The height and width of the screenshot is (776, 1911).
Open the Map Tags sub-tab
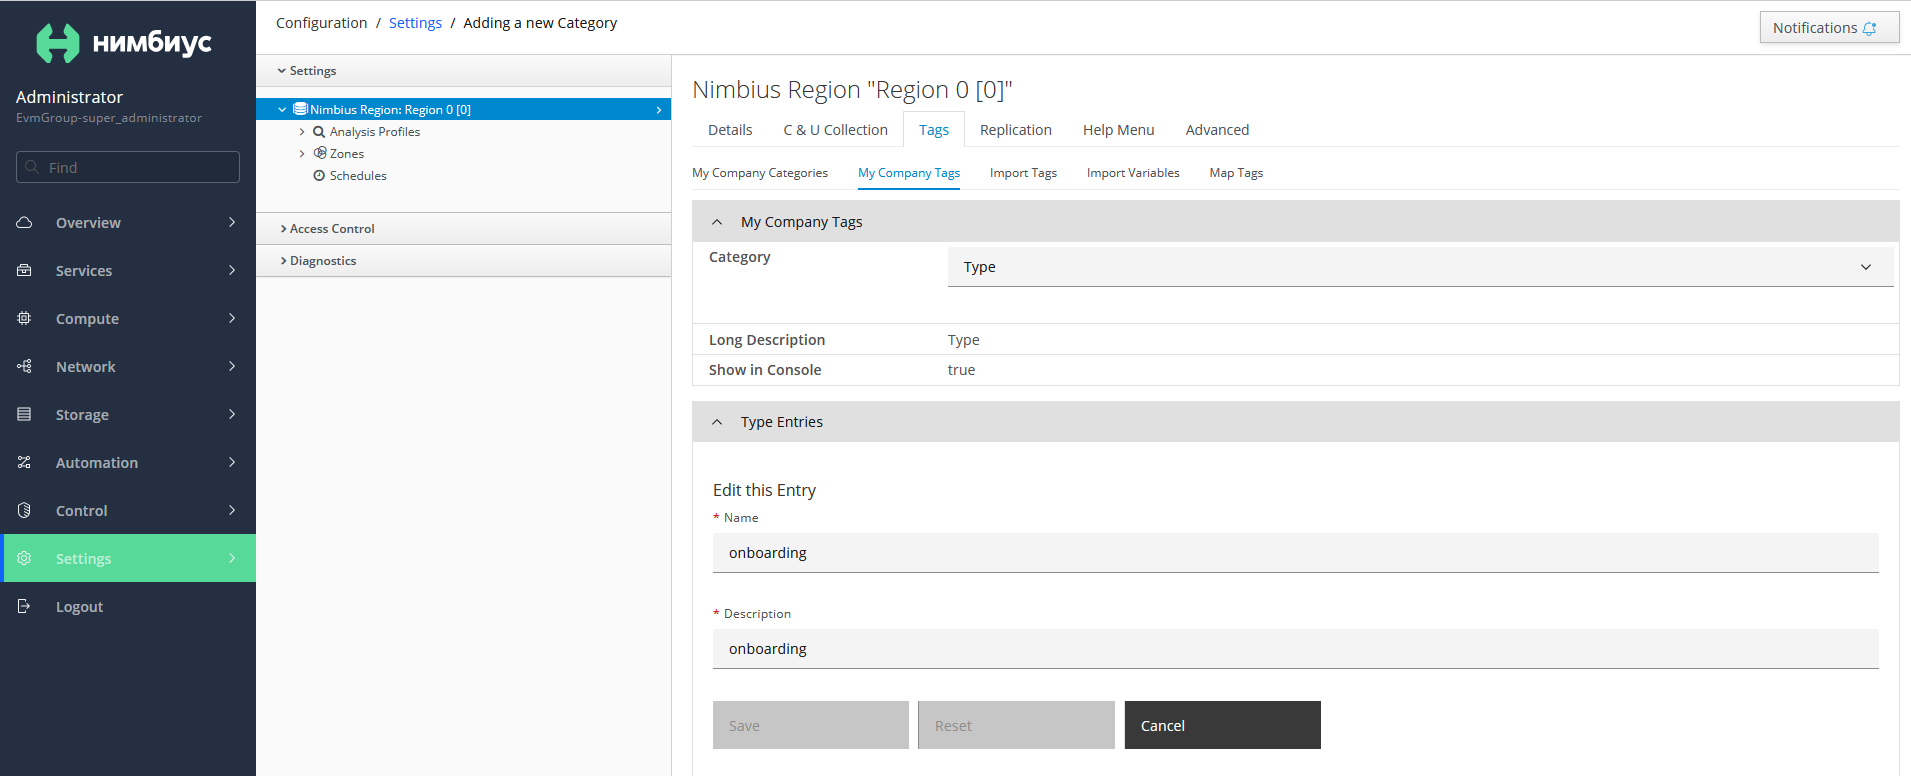coord(1236,173)
